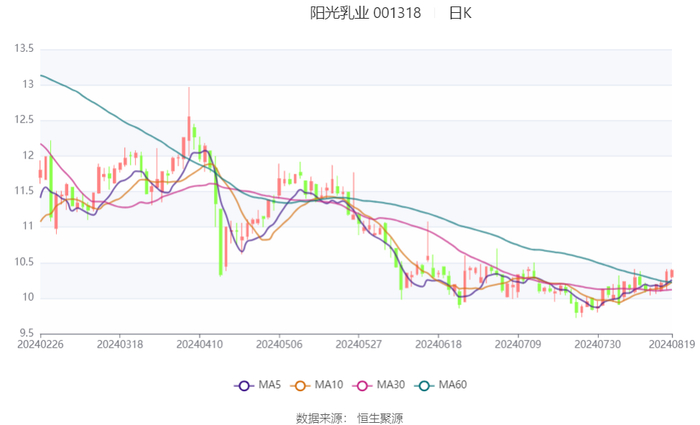Screen dimensions: 700x425
Task: Click the 20240410 date axis label
Action: point(200,345)
